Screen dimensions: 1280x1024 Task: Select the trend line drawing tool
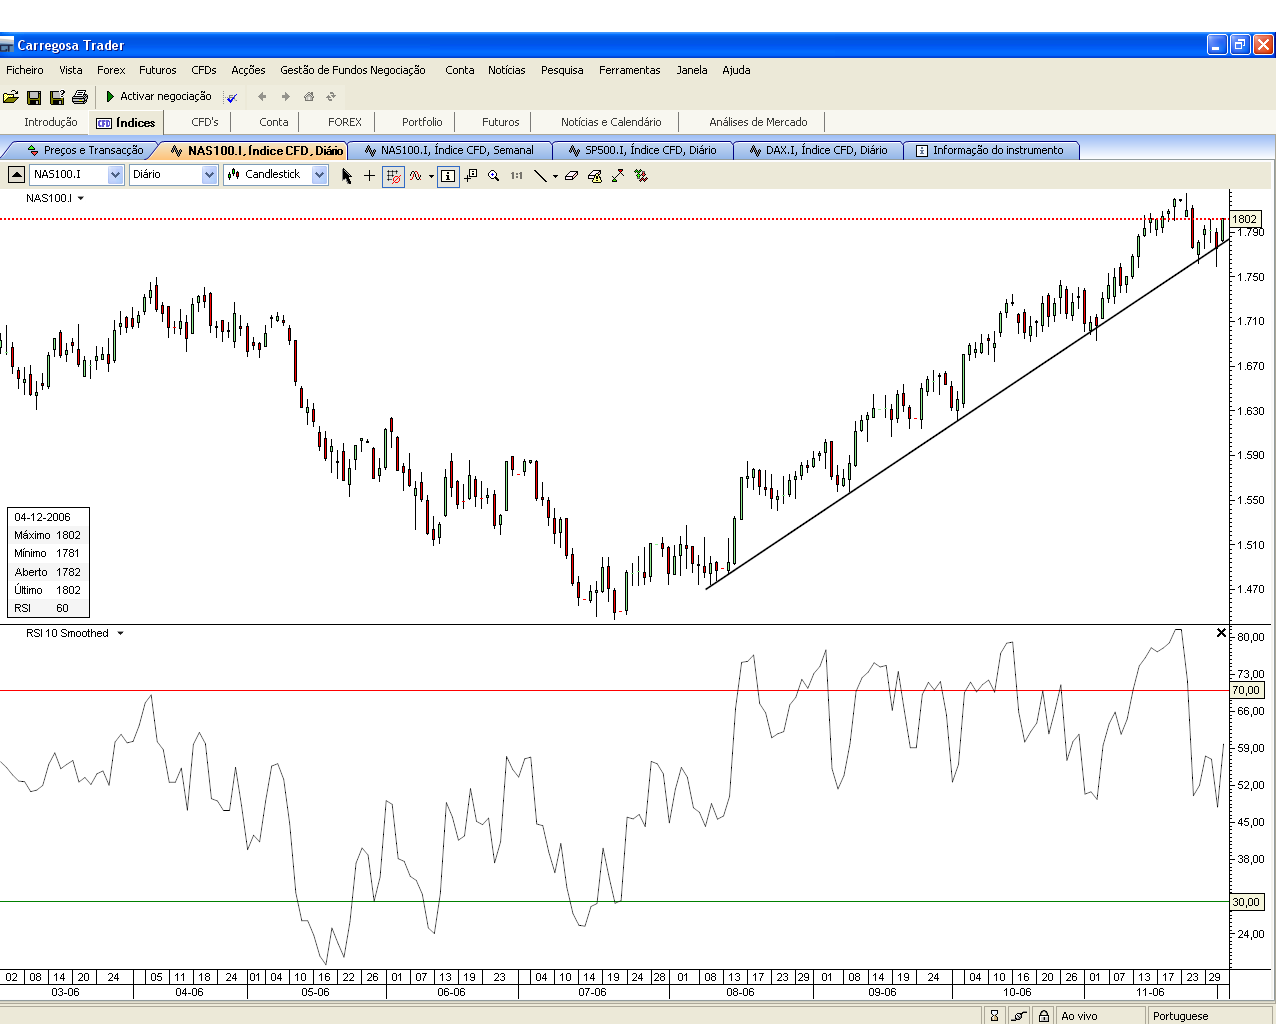coord(540,176)
